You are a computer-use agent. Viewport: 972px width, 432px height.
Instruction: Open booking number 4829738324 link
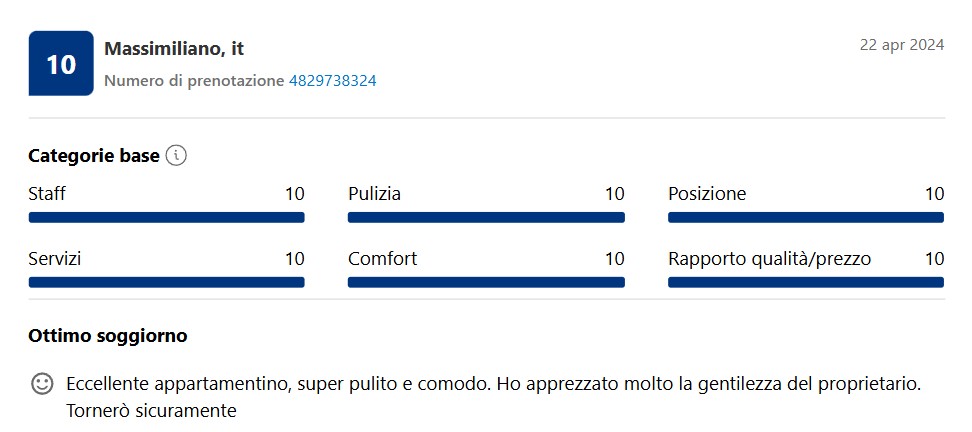tap(332, 81)
